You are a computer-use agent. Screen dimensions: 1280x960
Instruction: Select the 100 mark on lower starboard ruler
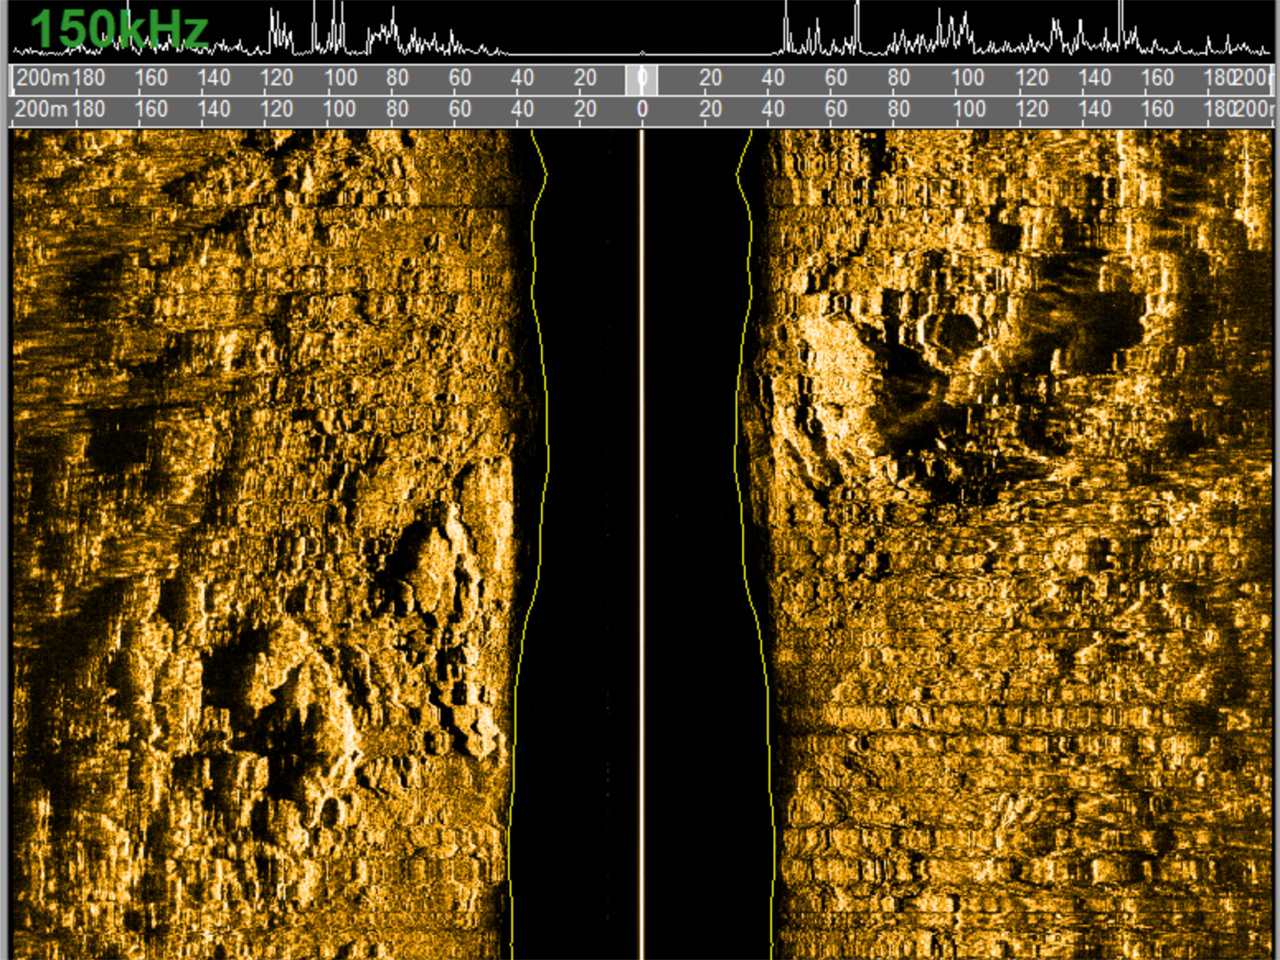967,109
